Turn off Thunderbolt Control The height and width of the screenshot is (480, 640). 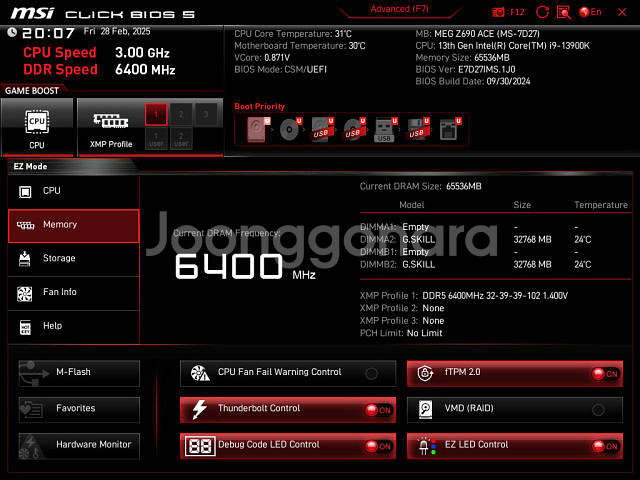pos(377,410)
